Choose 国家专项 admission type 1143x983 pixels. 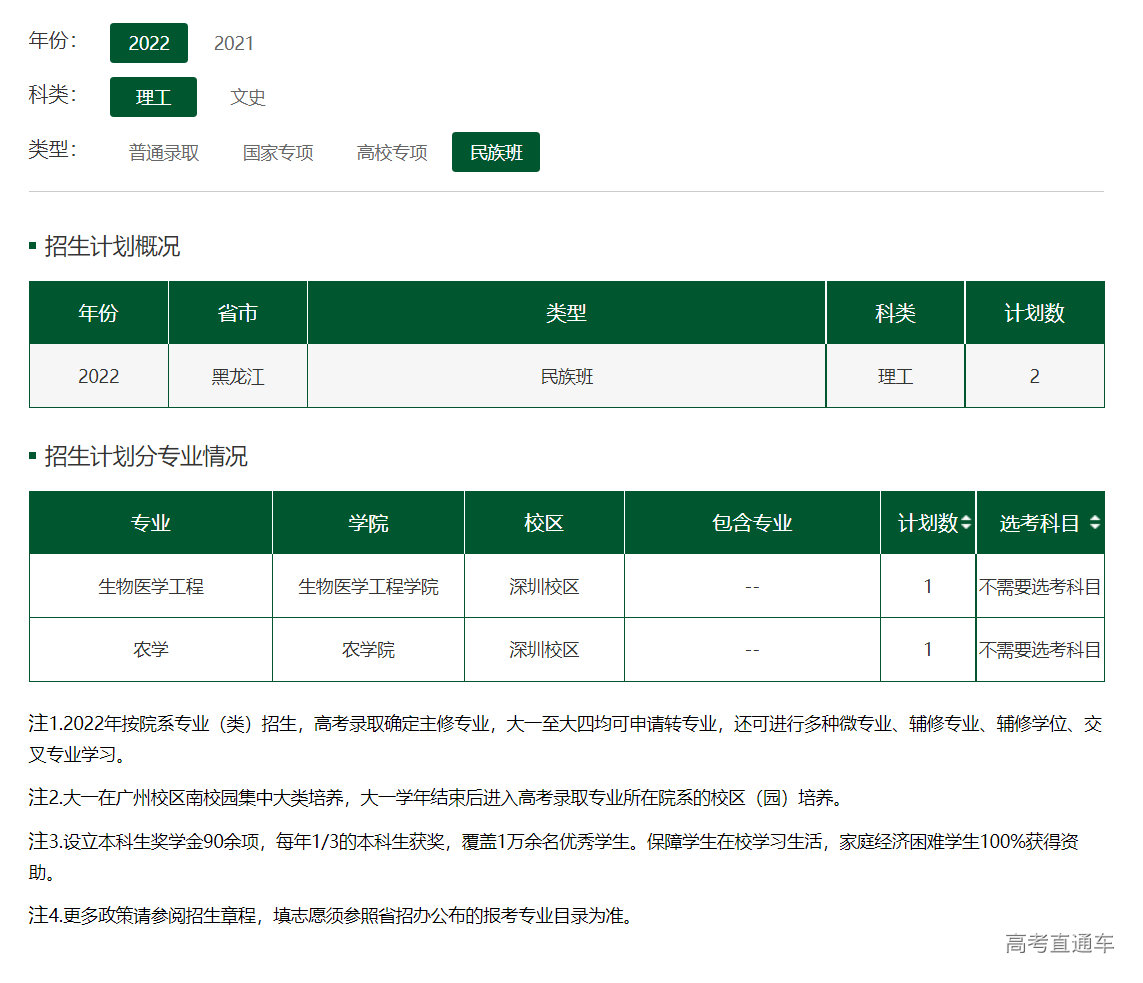[x=278, y=153]
